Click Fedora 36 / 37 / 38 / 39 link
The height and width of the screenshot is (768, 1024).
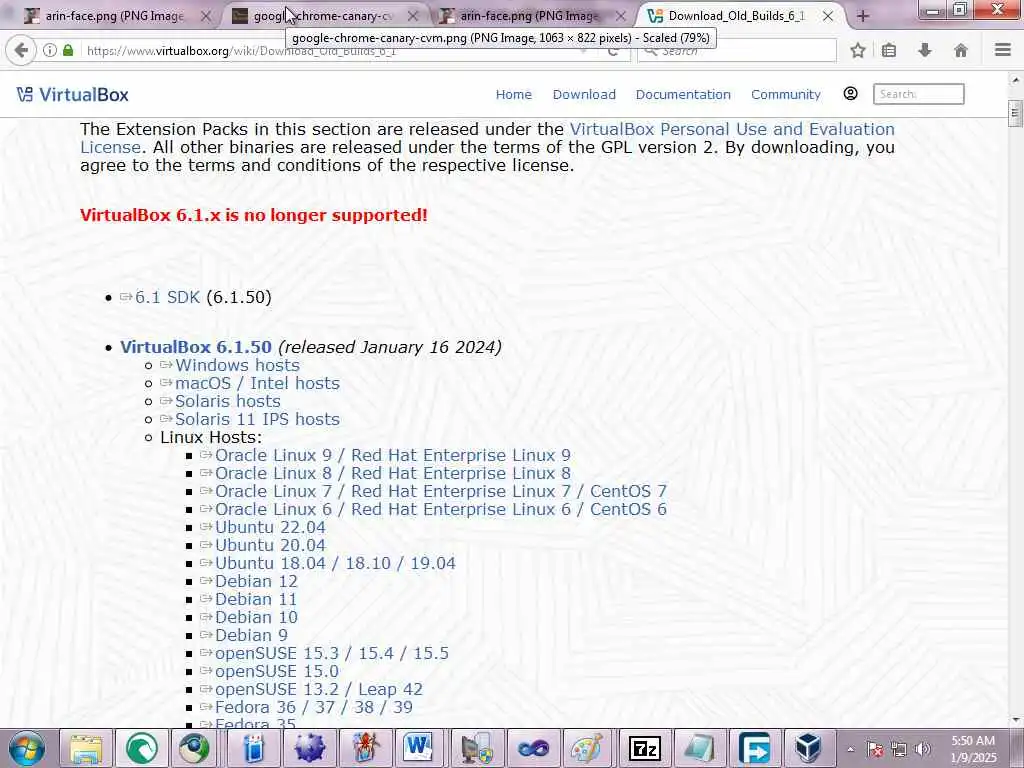click(x=313, y=707)
